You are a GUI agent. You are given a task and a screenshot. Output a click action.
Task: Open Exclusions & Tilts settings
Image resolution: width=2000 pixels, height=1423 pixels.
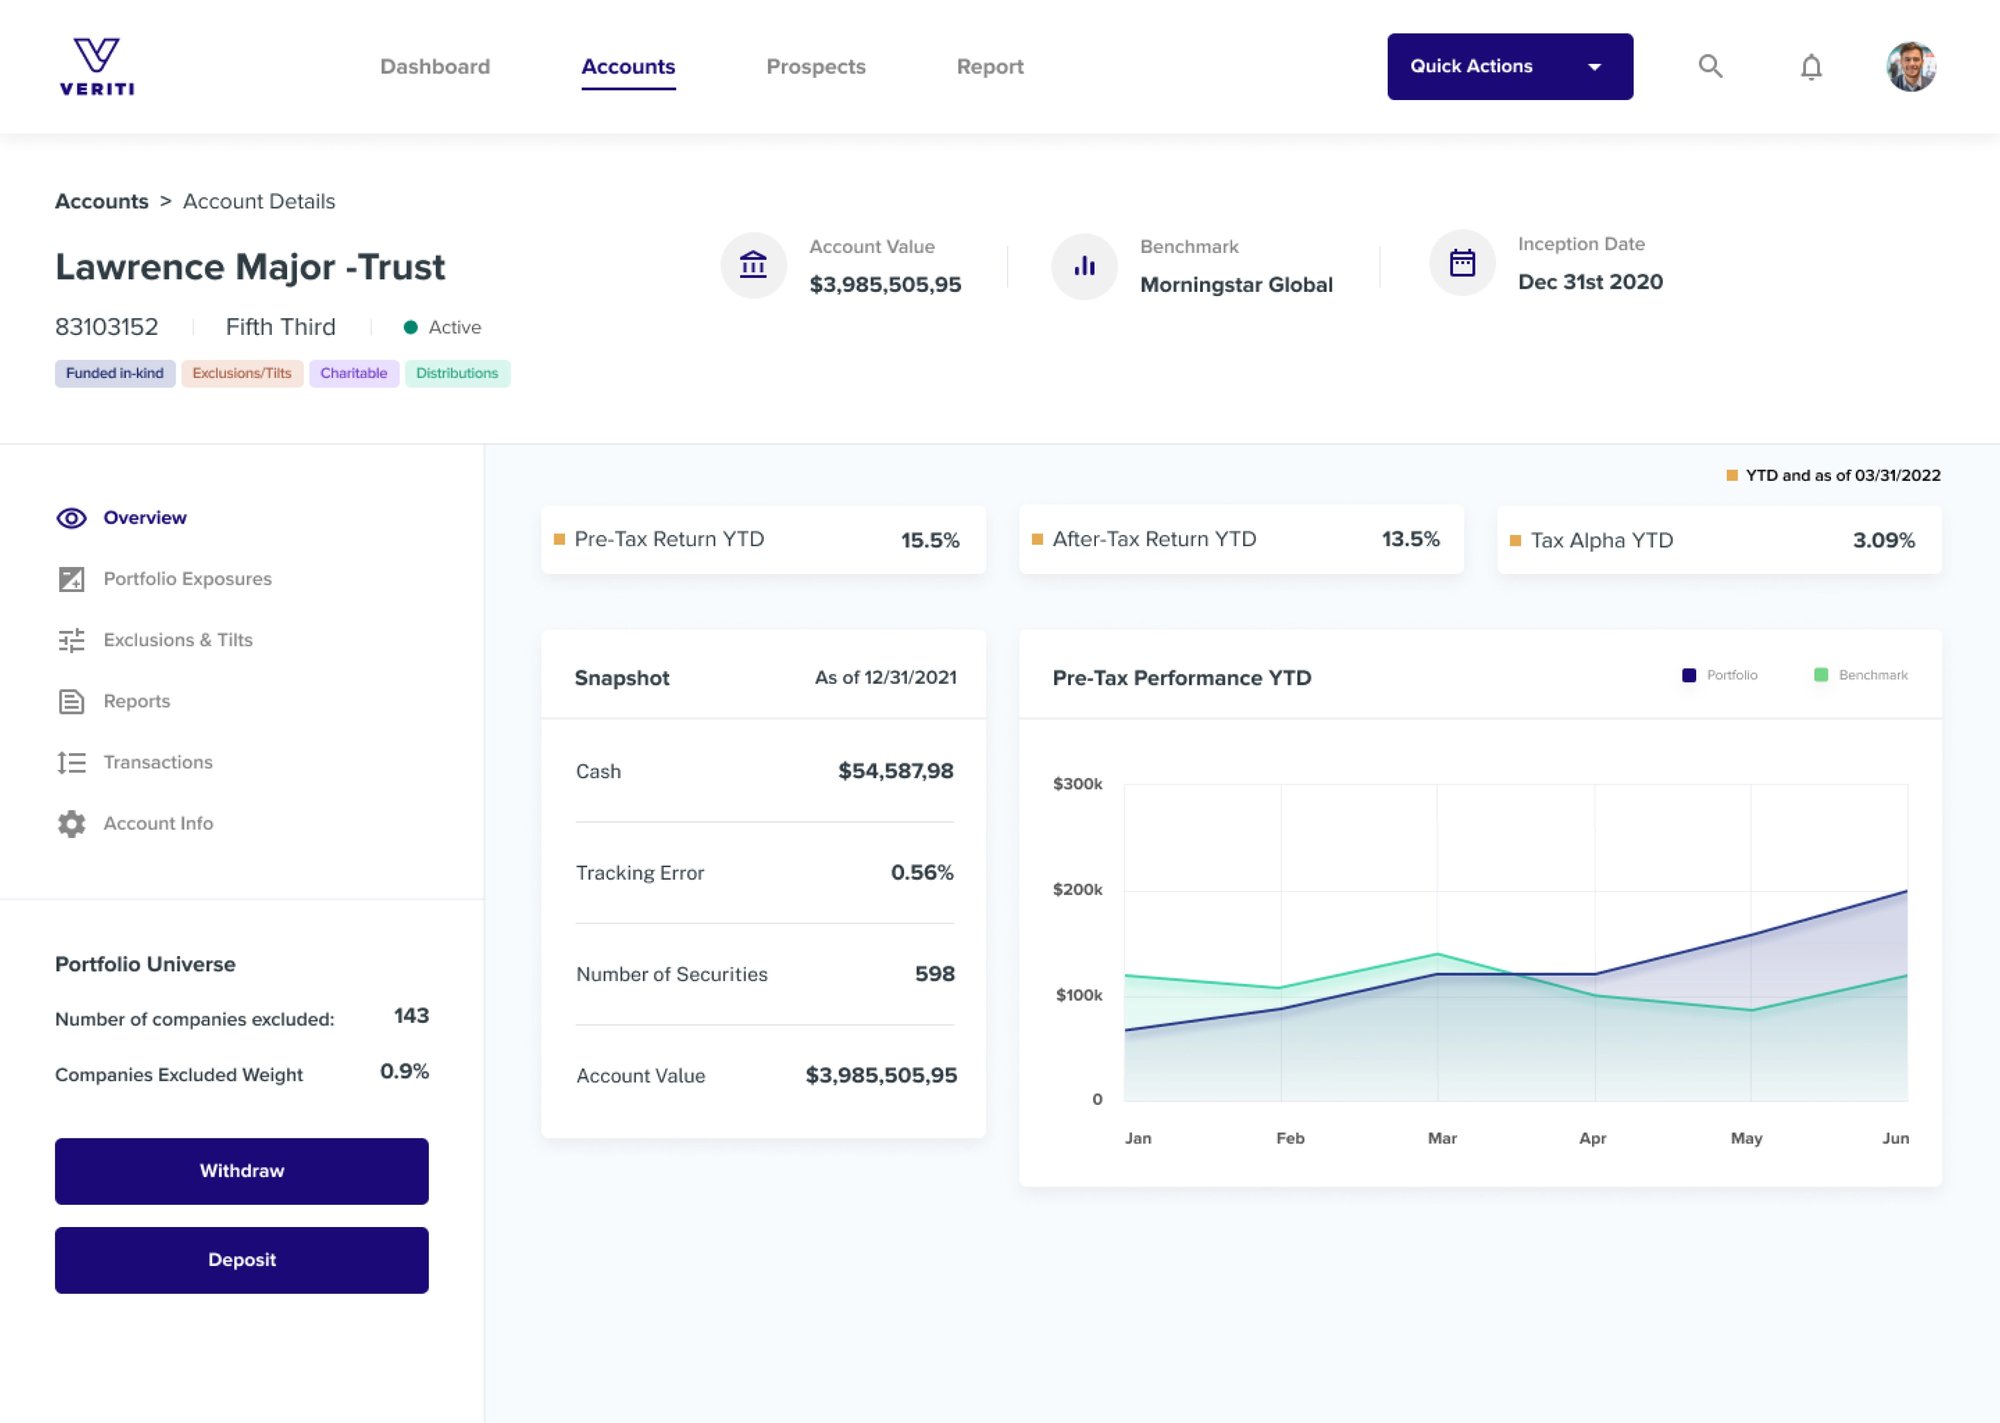pyautogui.click(x=178, y=640)
